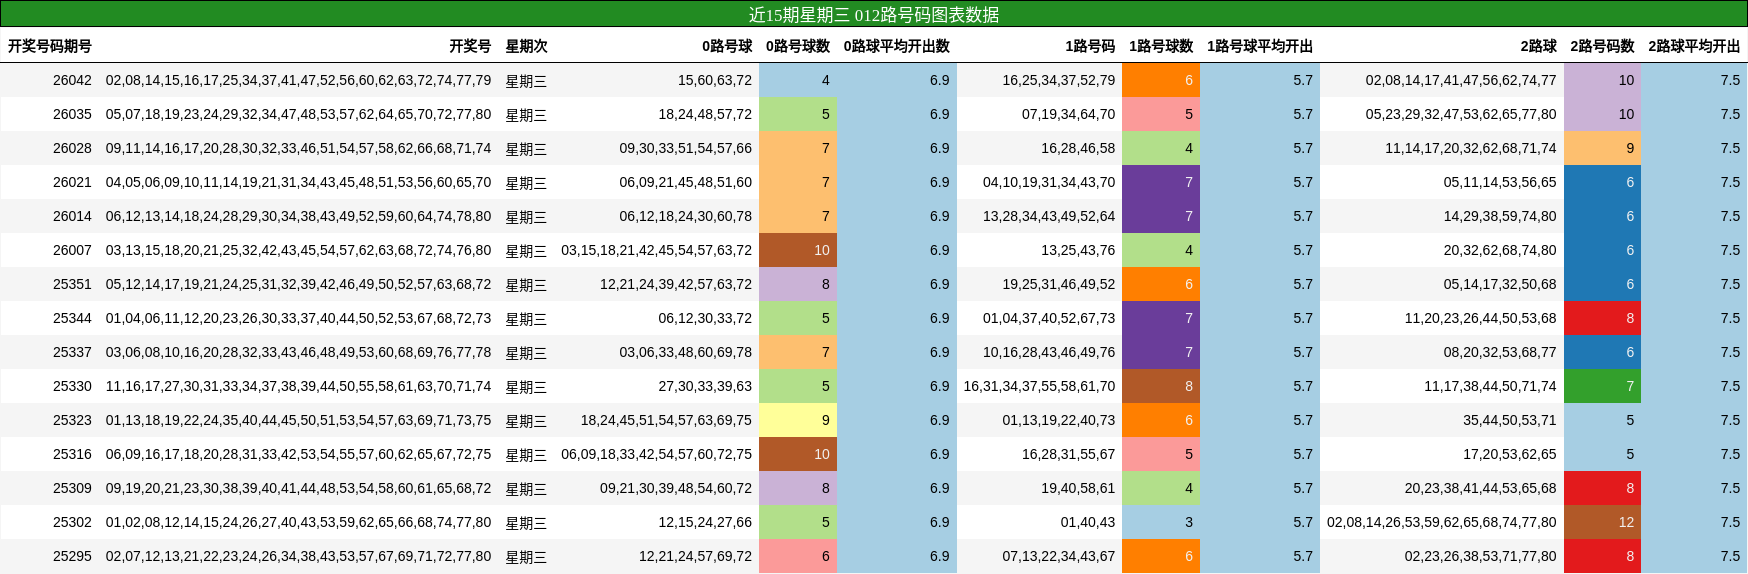Click the 0路球平均开出数 header
Viewport: 1748px width, 574px height.
click(897, 46)
